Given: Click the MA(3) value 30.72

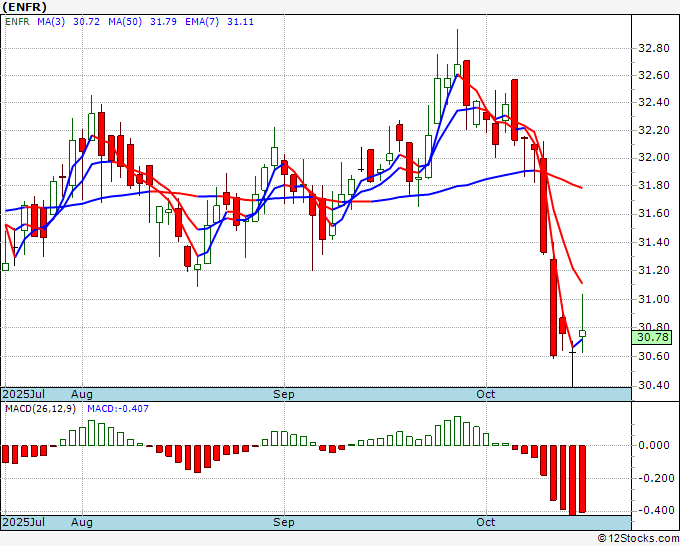Looking at the screenshot, I should [86, 22].
